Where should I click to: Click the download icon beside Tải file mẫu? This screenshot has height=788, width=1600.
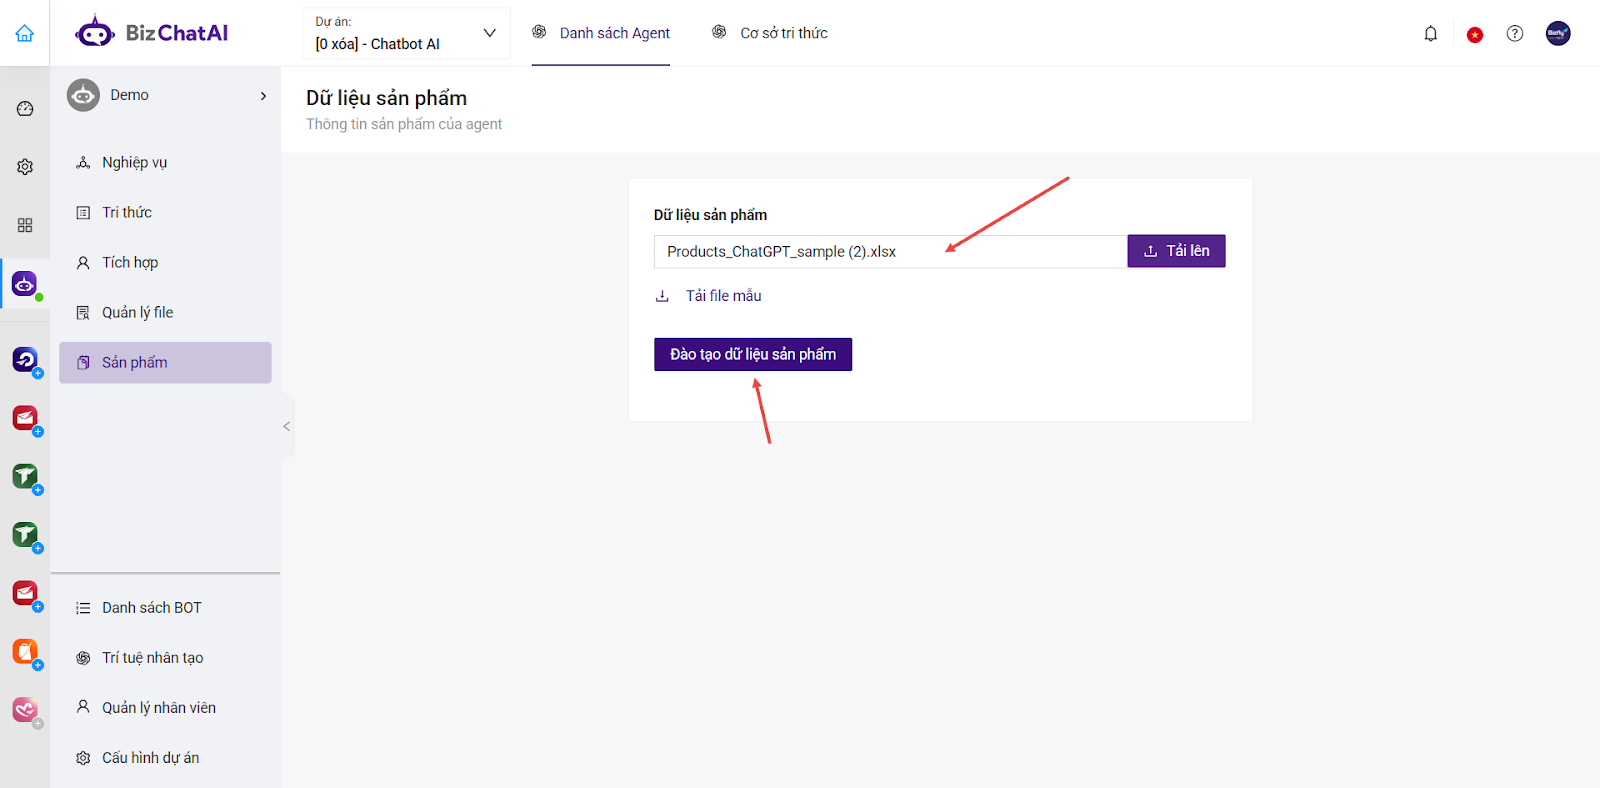click(x=662, y=296)
